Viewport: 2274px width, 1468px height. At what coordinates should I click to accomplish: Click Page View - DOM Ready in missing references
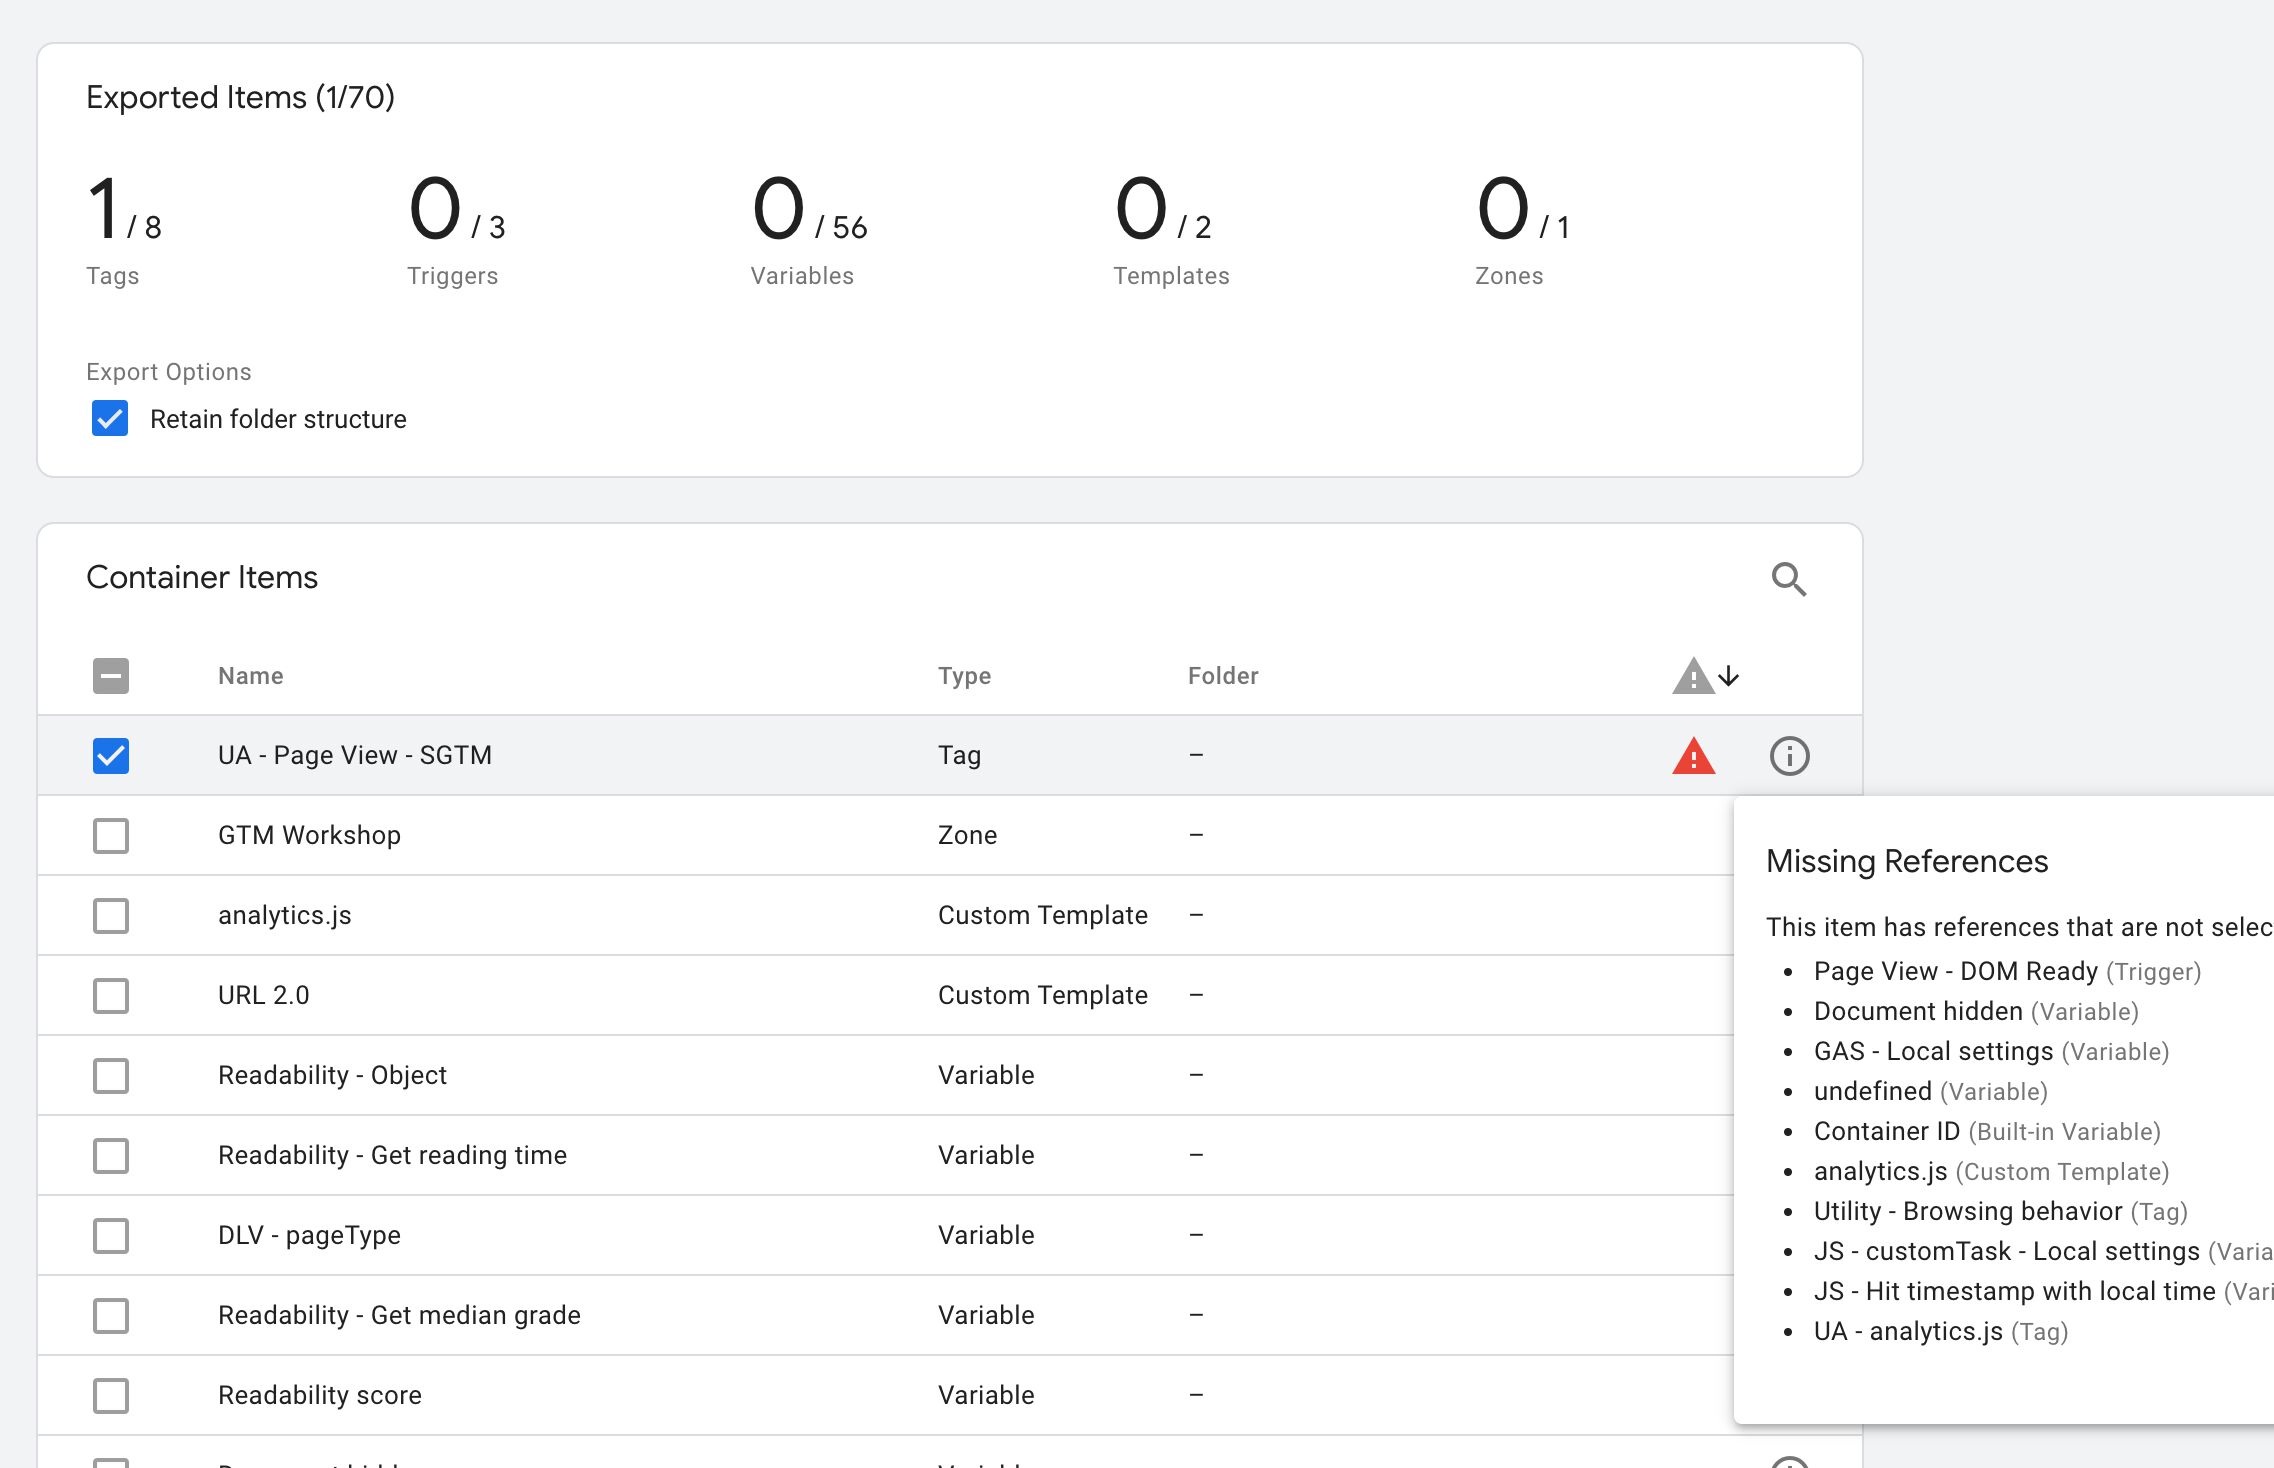(x=2007, y=971)
